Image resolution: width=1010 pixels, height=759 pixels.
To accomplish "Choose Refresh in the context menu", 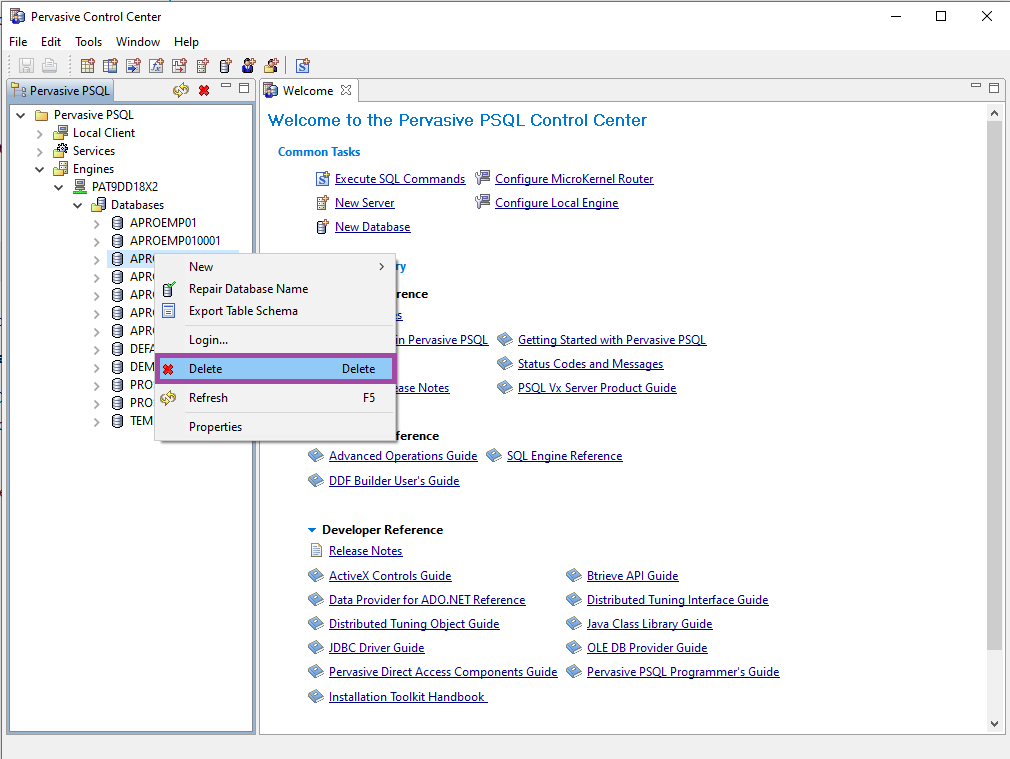I will [x=275, y=398].
